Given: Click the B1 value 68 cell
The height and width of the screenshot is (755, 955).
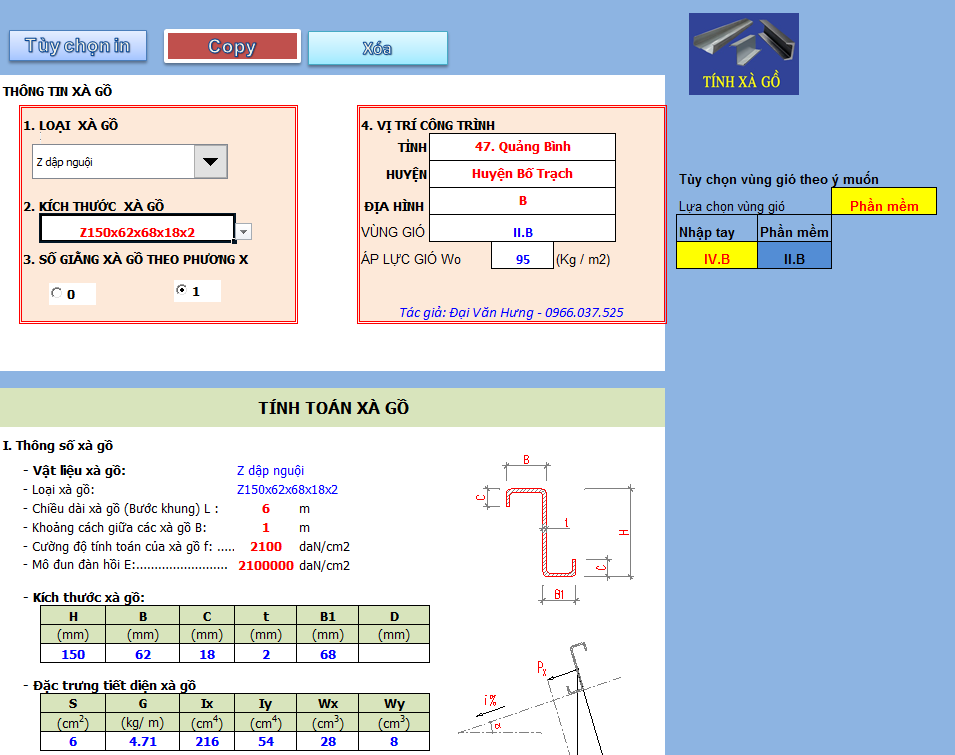Looking at the screenshot, I should (328, 654).
